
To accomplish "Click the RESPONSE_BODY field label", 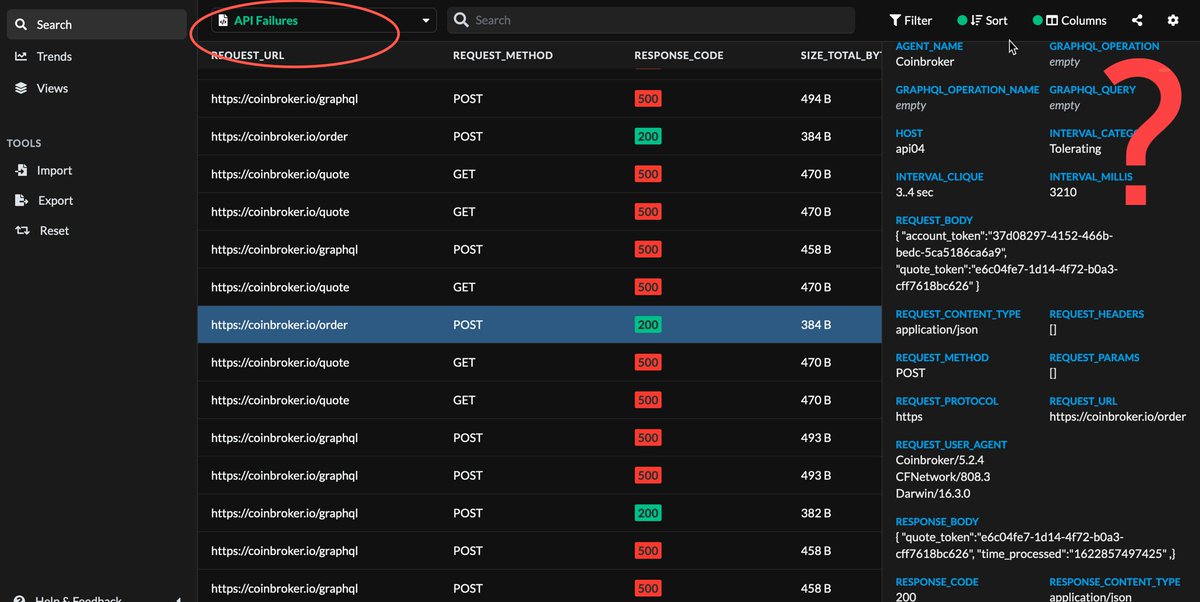I will 937,522.
